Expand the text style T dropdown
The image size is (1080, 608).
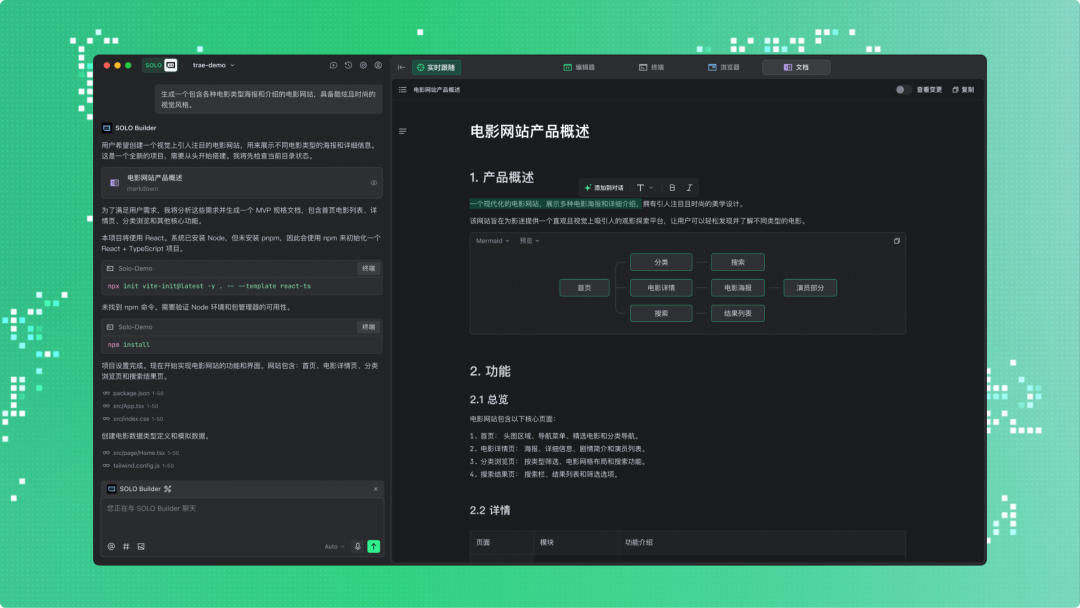[645, 187]
